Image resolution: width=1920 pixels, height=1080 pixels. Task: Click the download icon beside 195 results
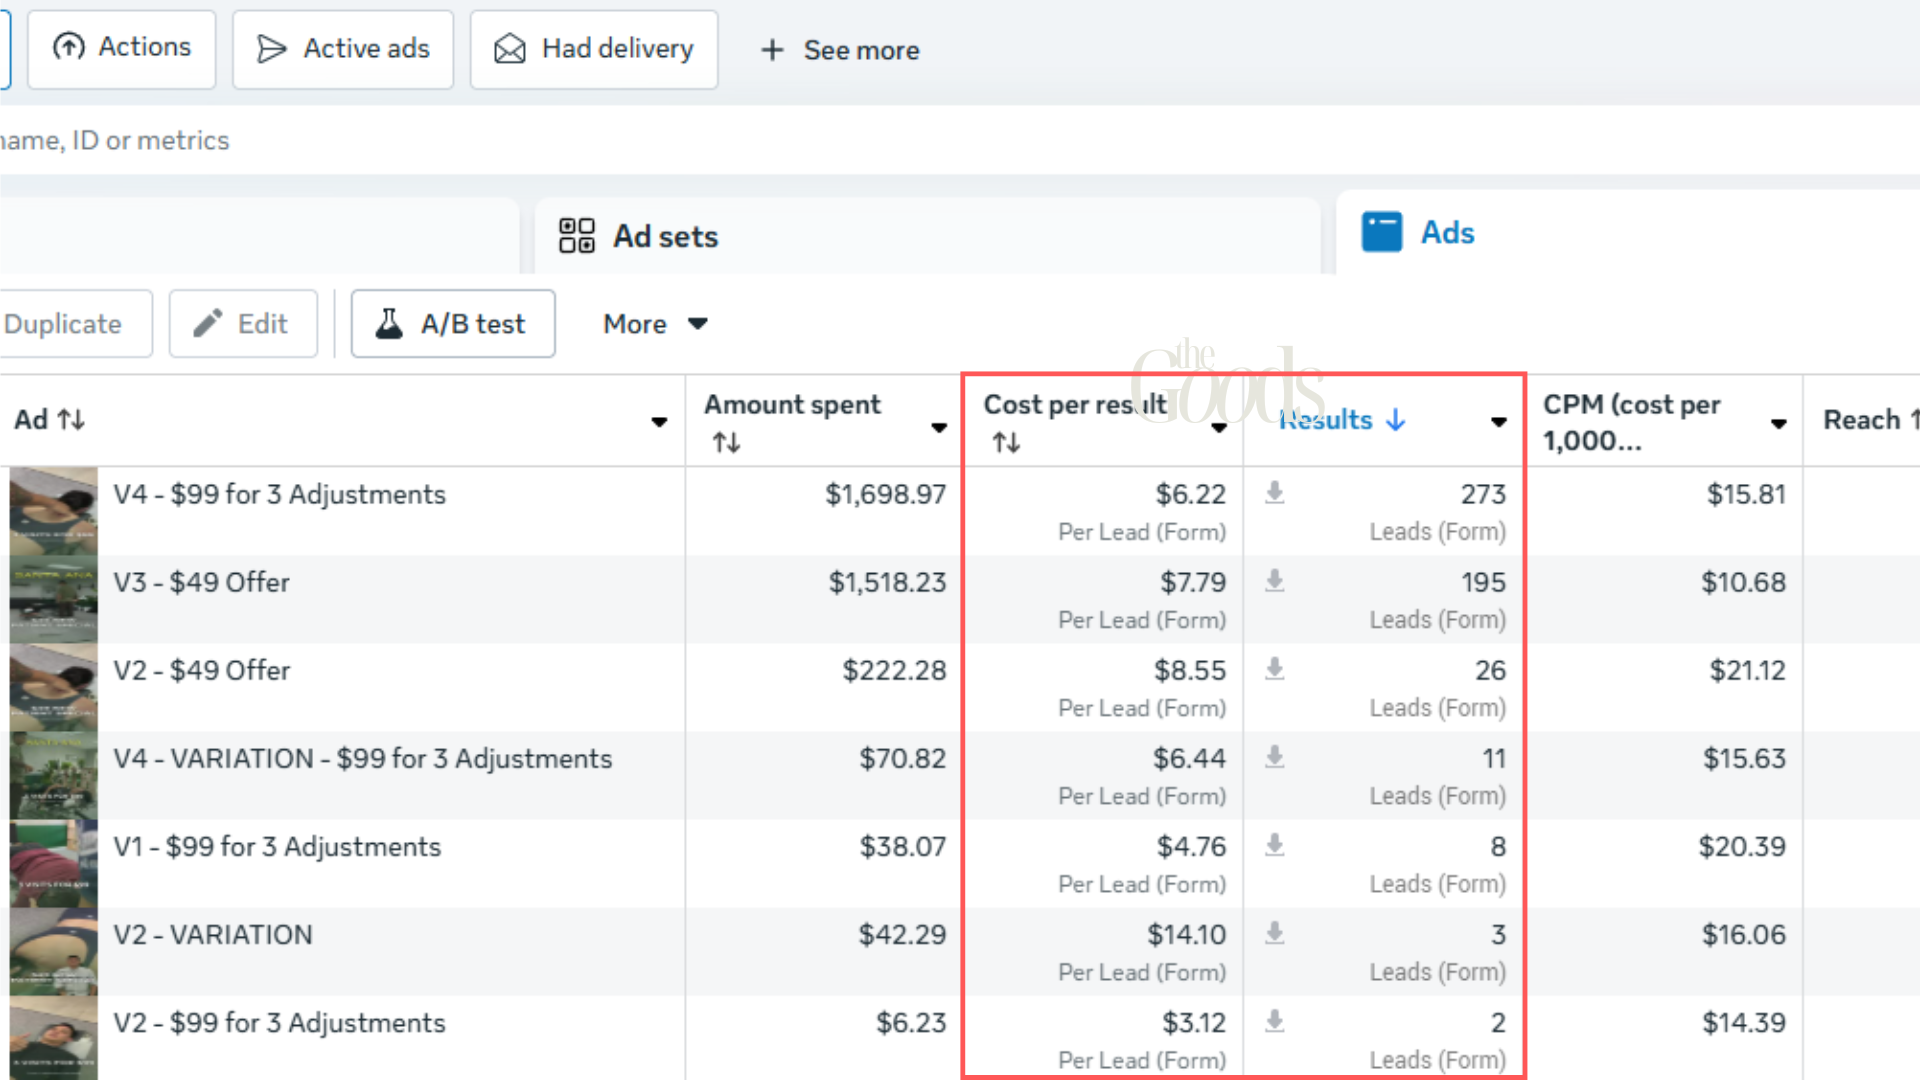pos(1274,580)
